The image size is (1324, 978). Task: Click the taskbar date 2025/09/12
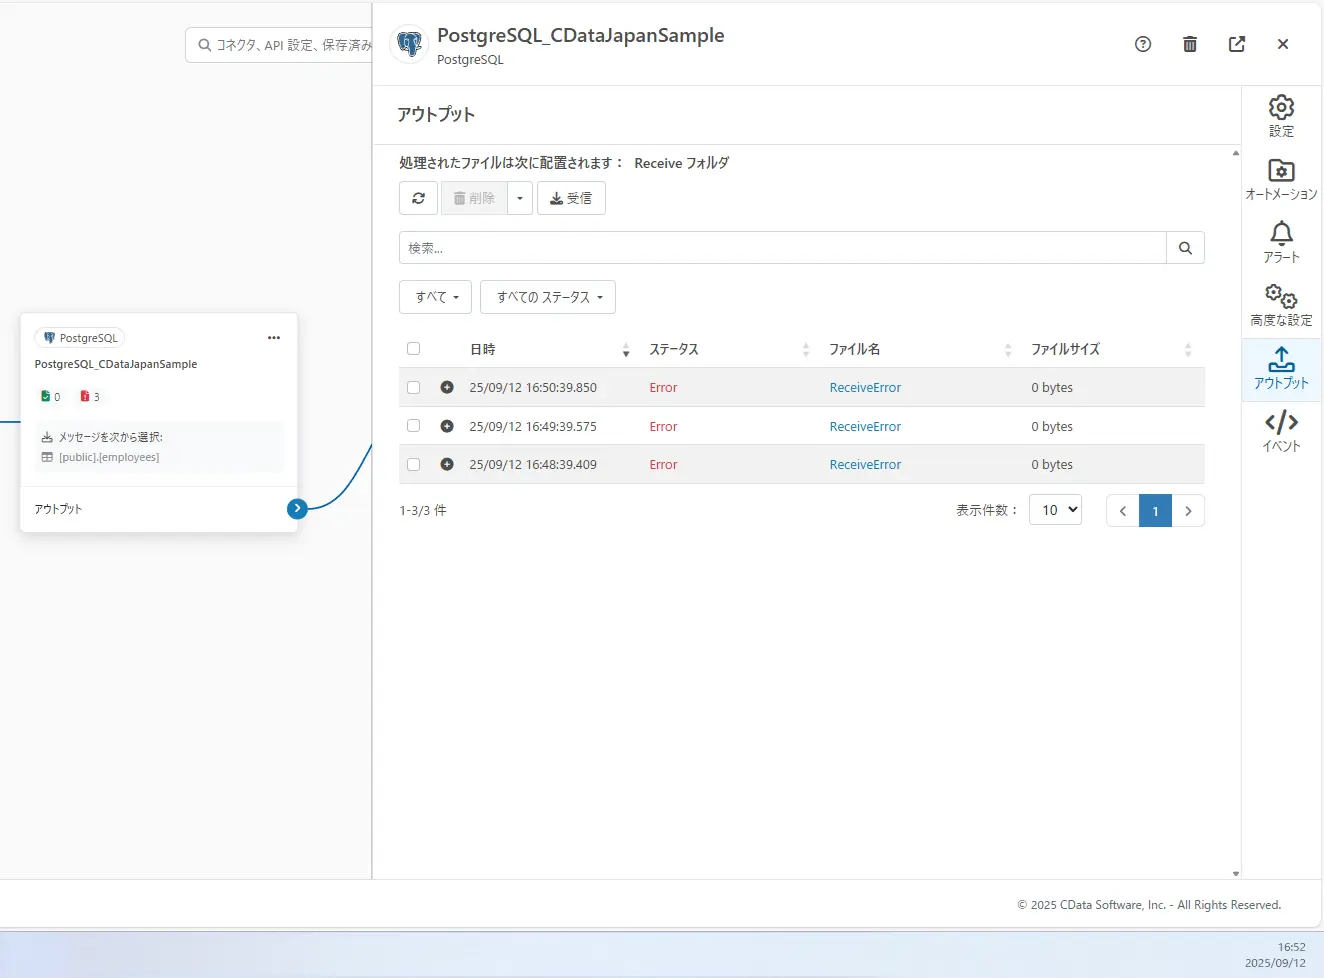tap(1275, 963)
